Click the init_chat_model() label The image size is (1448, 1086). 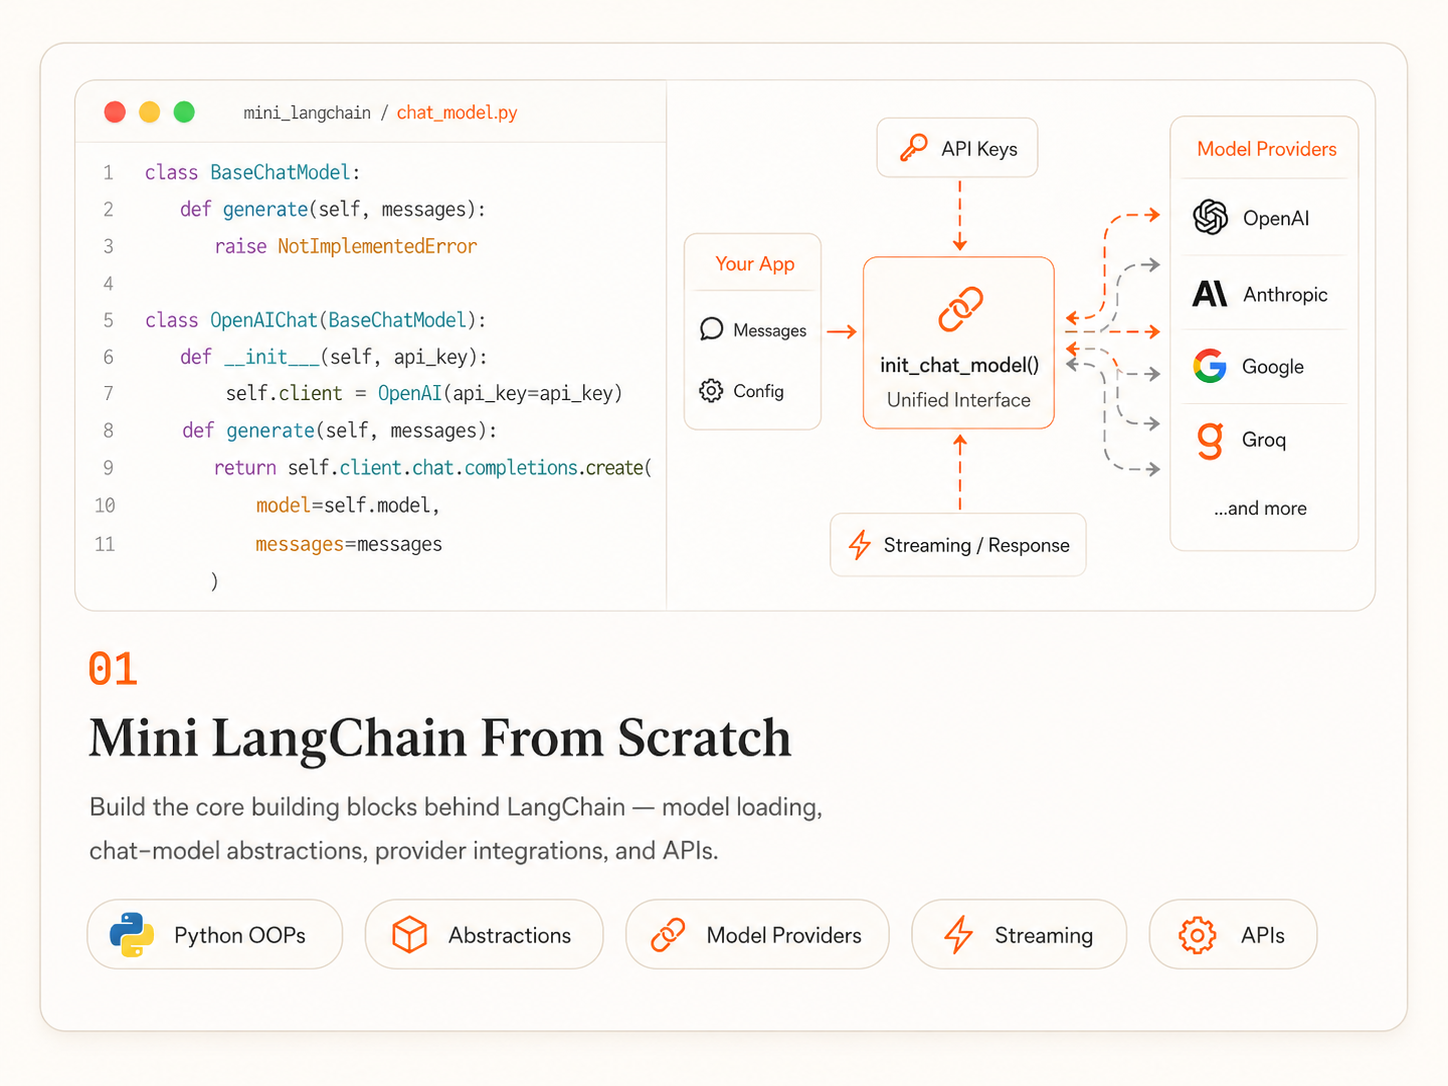tap(959, 365)
